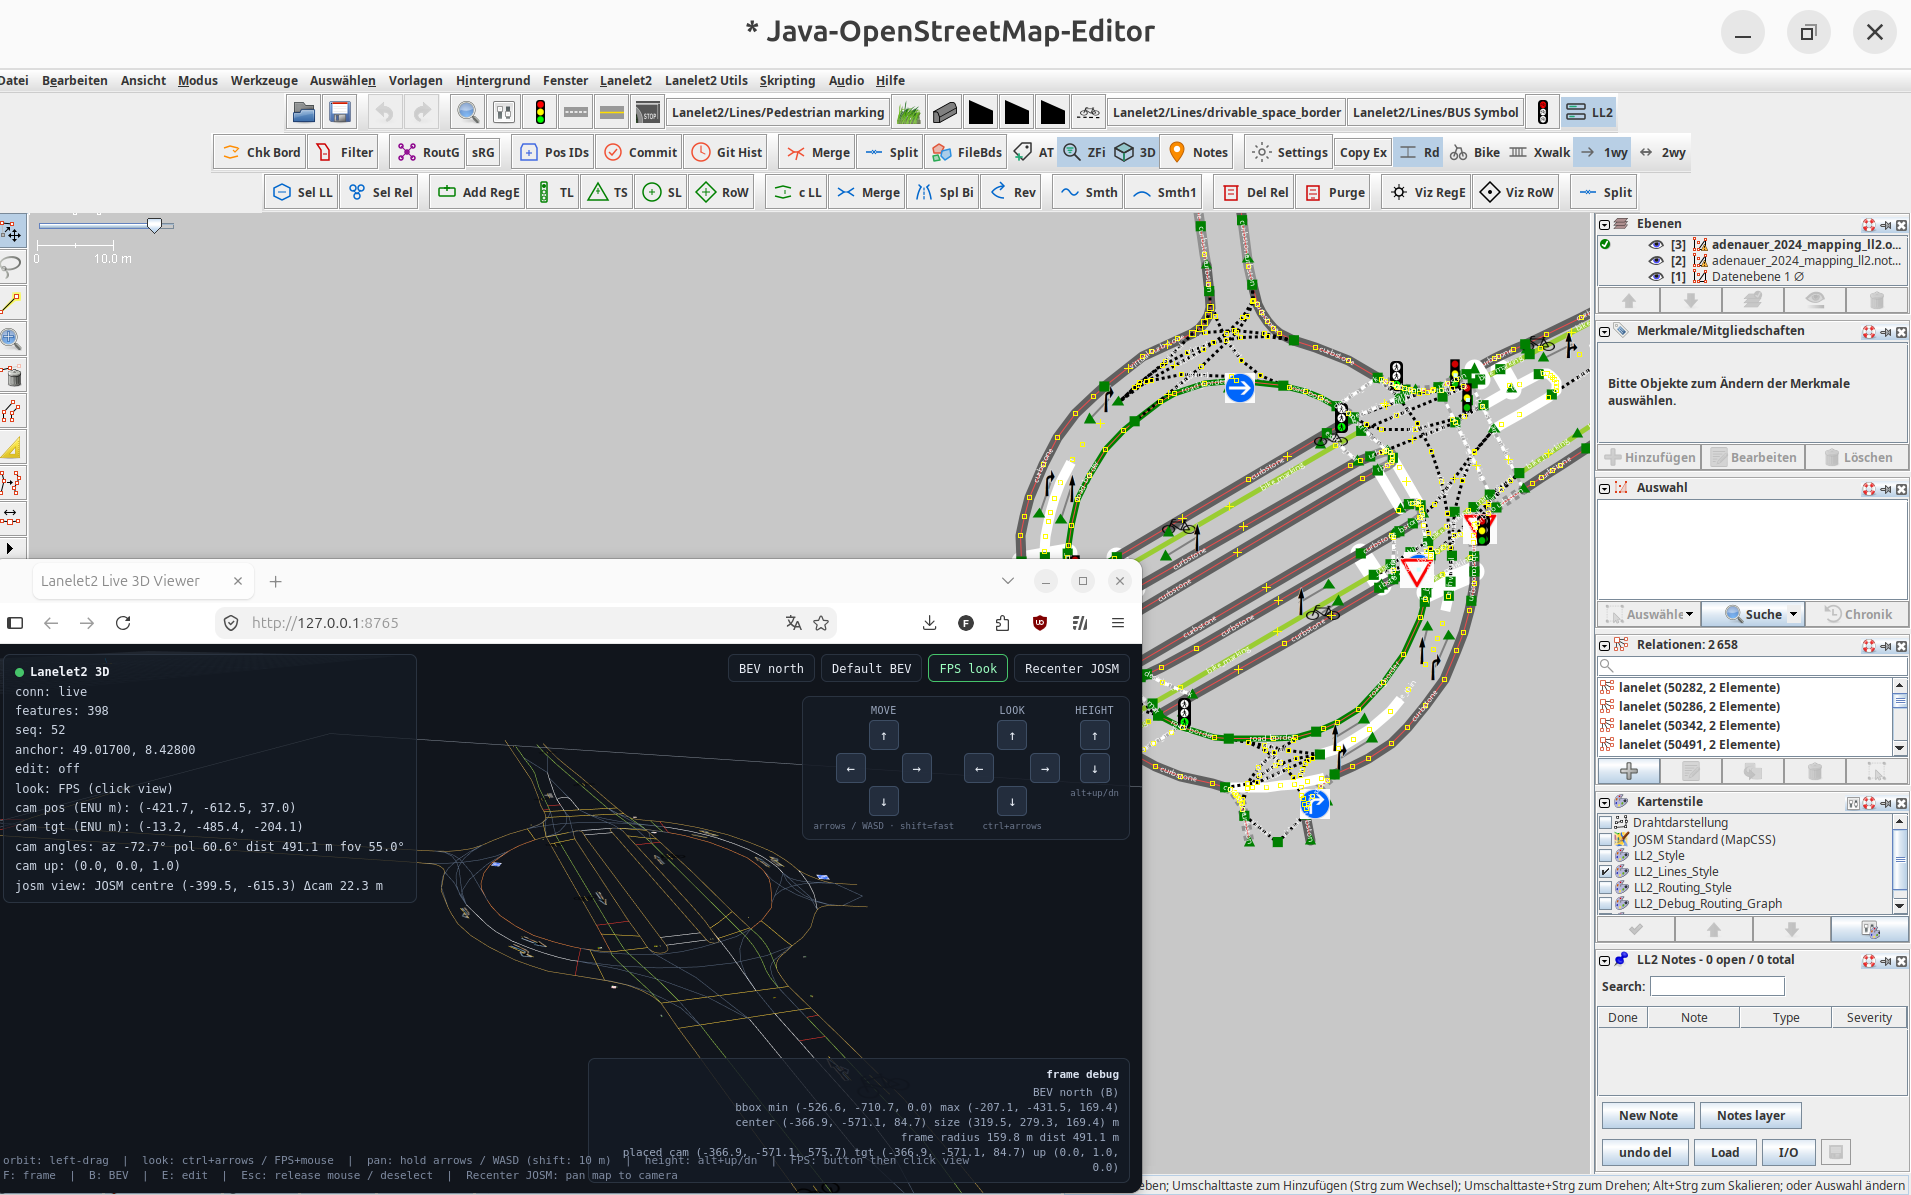1911x1195 pixels.
Task: Open the Werkzeuge menu
Action: [x=264, y=81]
